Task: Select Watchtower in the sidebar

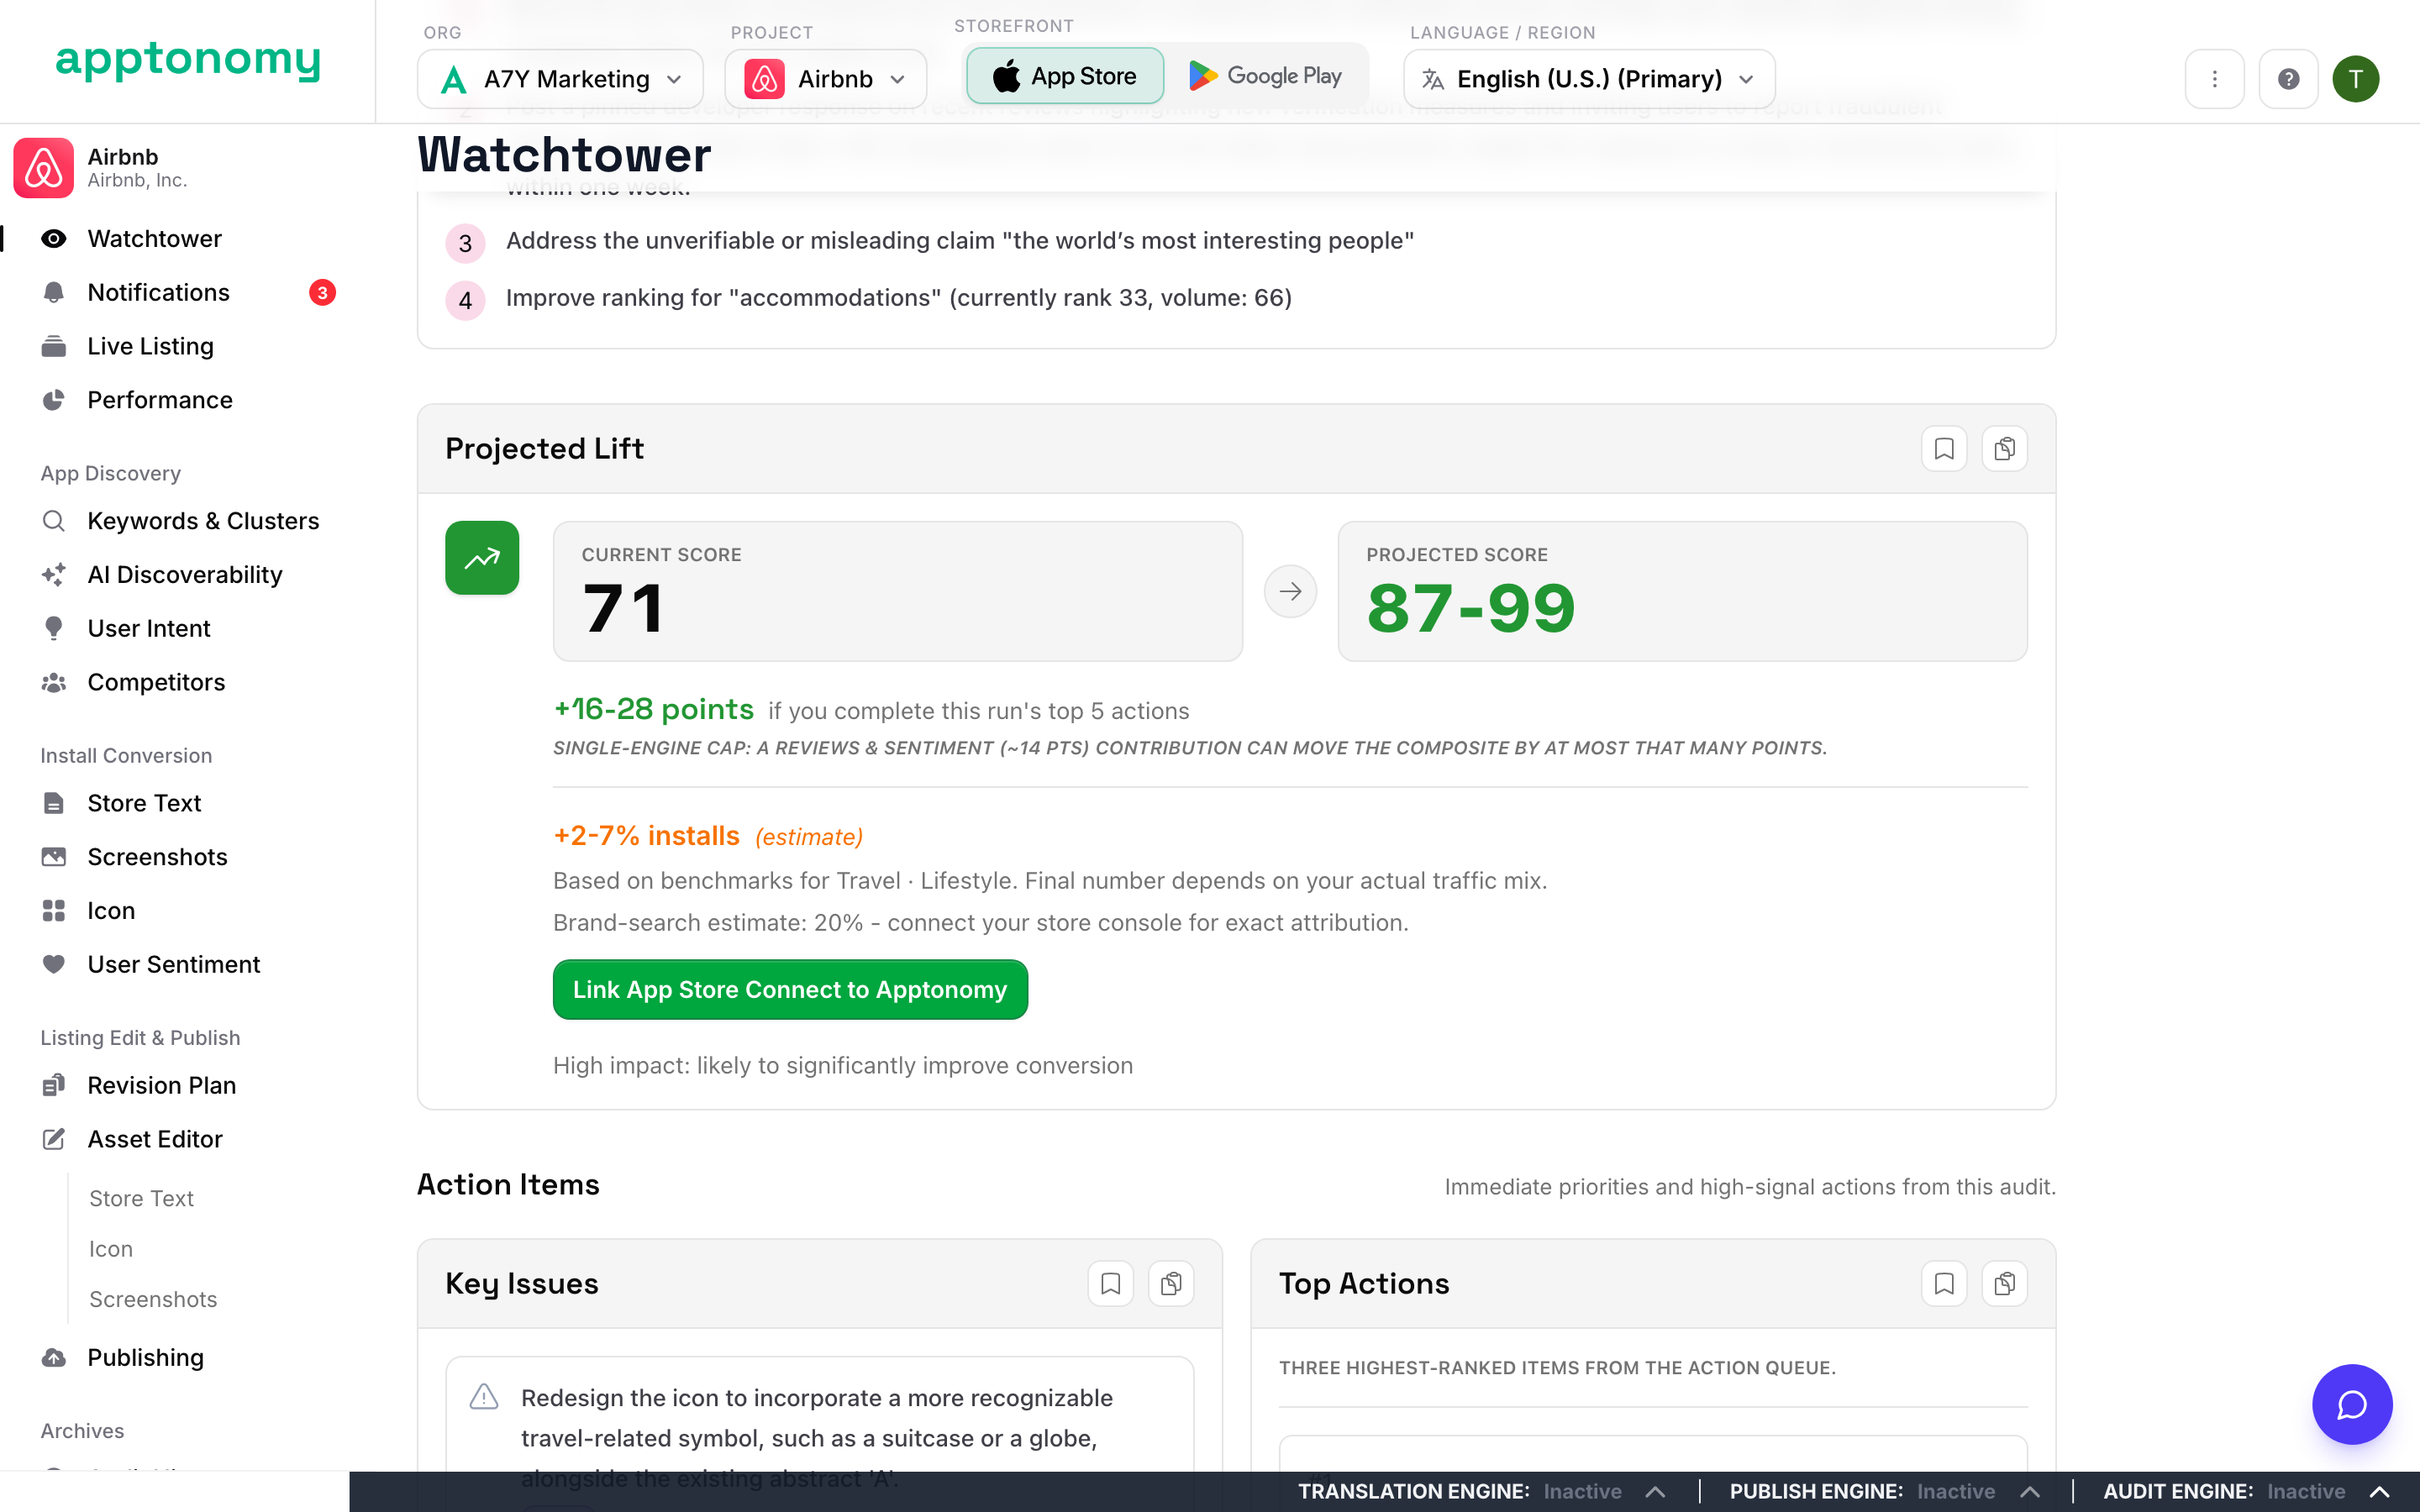Action: click(154, 239)
